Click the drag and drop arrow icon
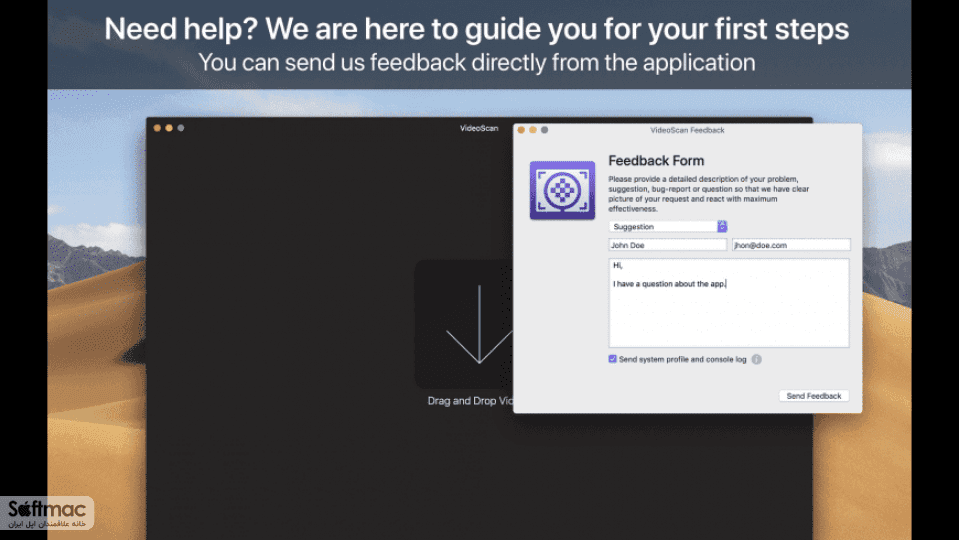 (x=479, y=324)
